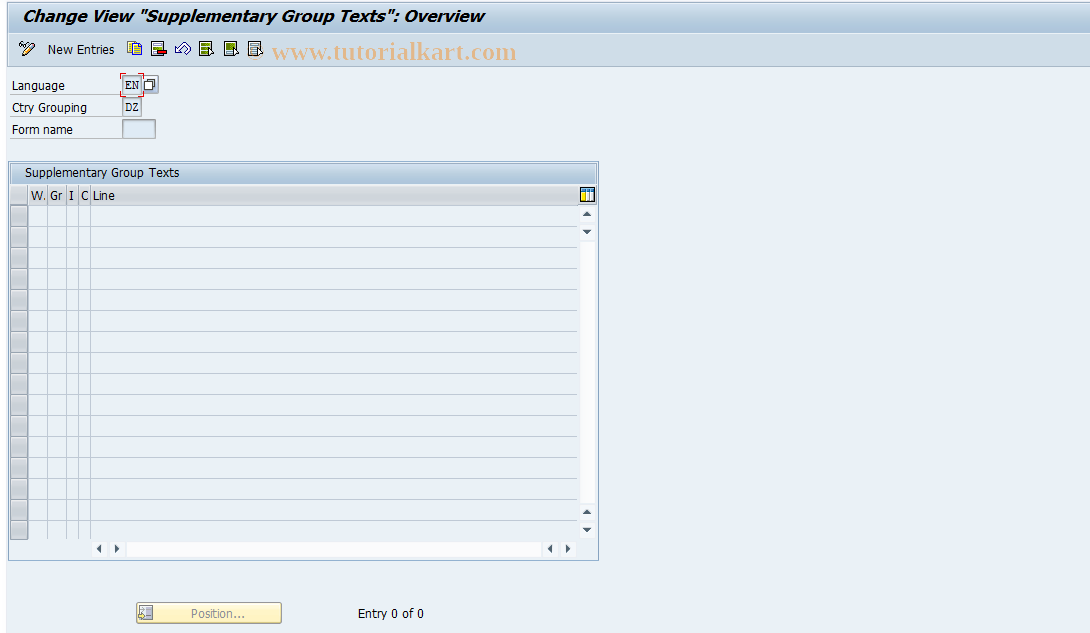Click the table's top scroll down arrow

point(587,231)
